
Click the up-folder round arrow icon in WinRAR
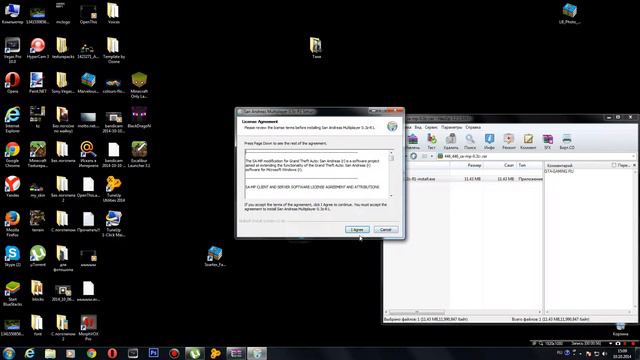coord(413,156)
